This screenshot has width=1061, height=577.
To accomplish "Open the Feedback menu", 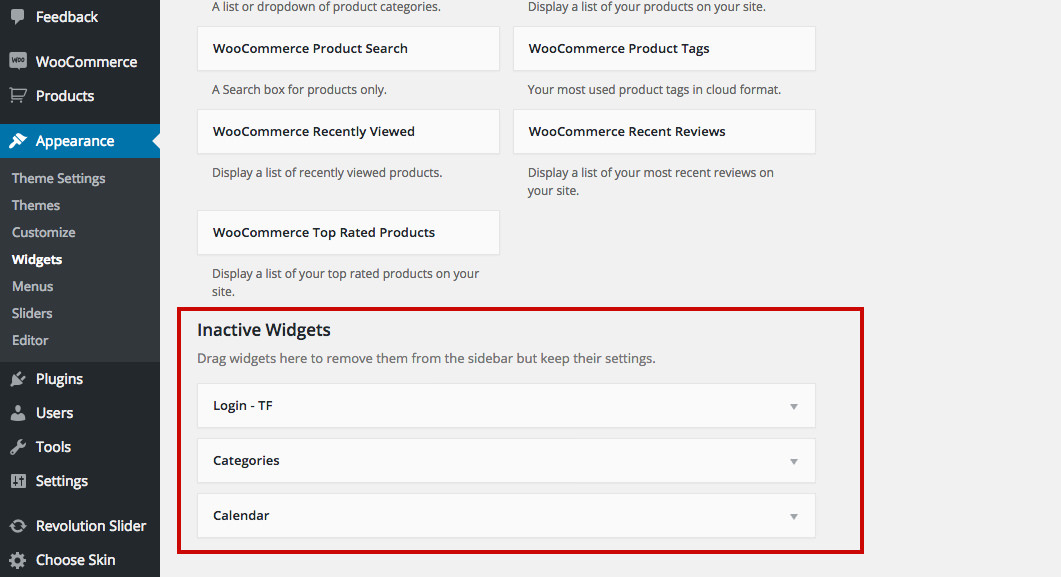I will 80,16.
